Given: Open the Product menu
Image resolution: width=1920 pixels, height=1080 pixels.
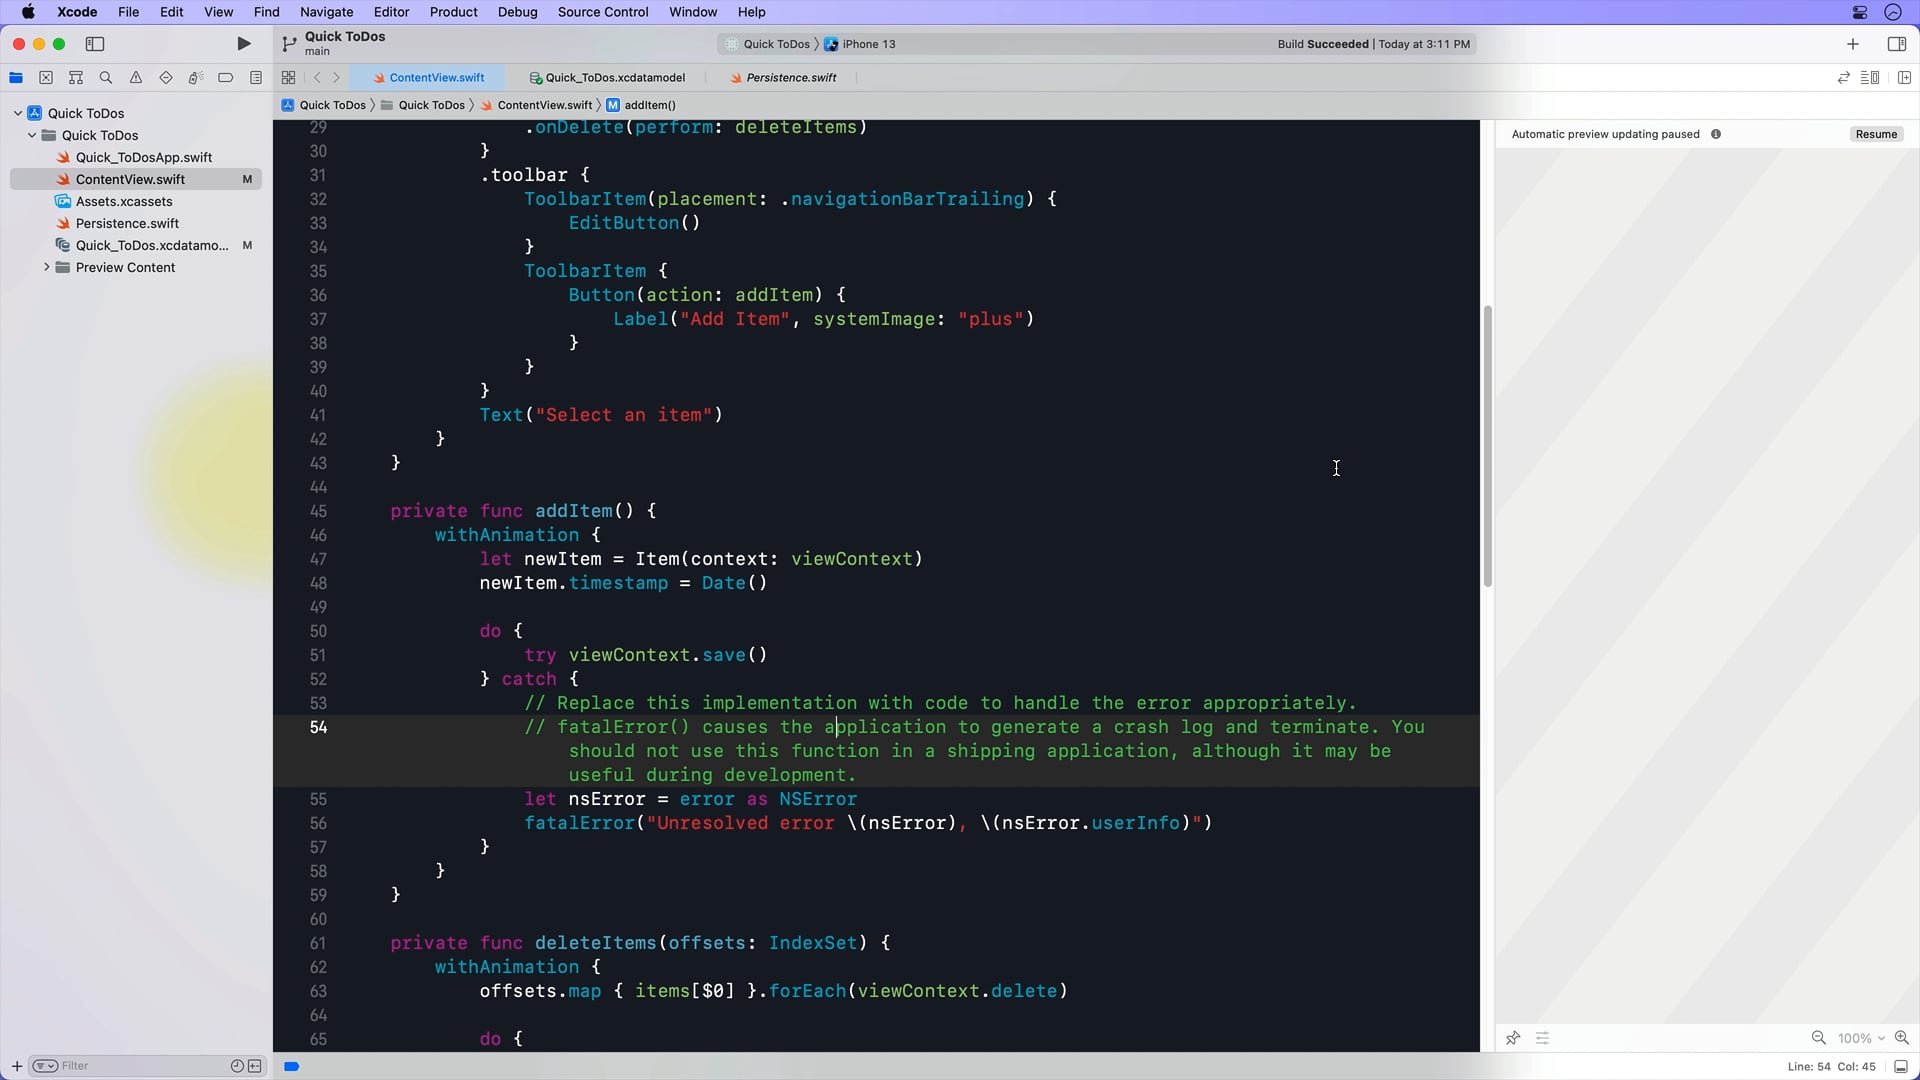Looking at the screenshot, I should click(453, 12).
